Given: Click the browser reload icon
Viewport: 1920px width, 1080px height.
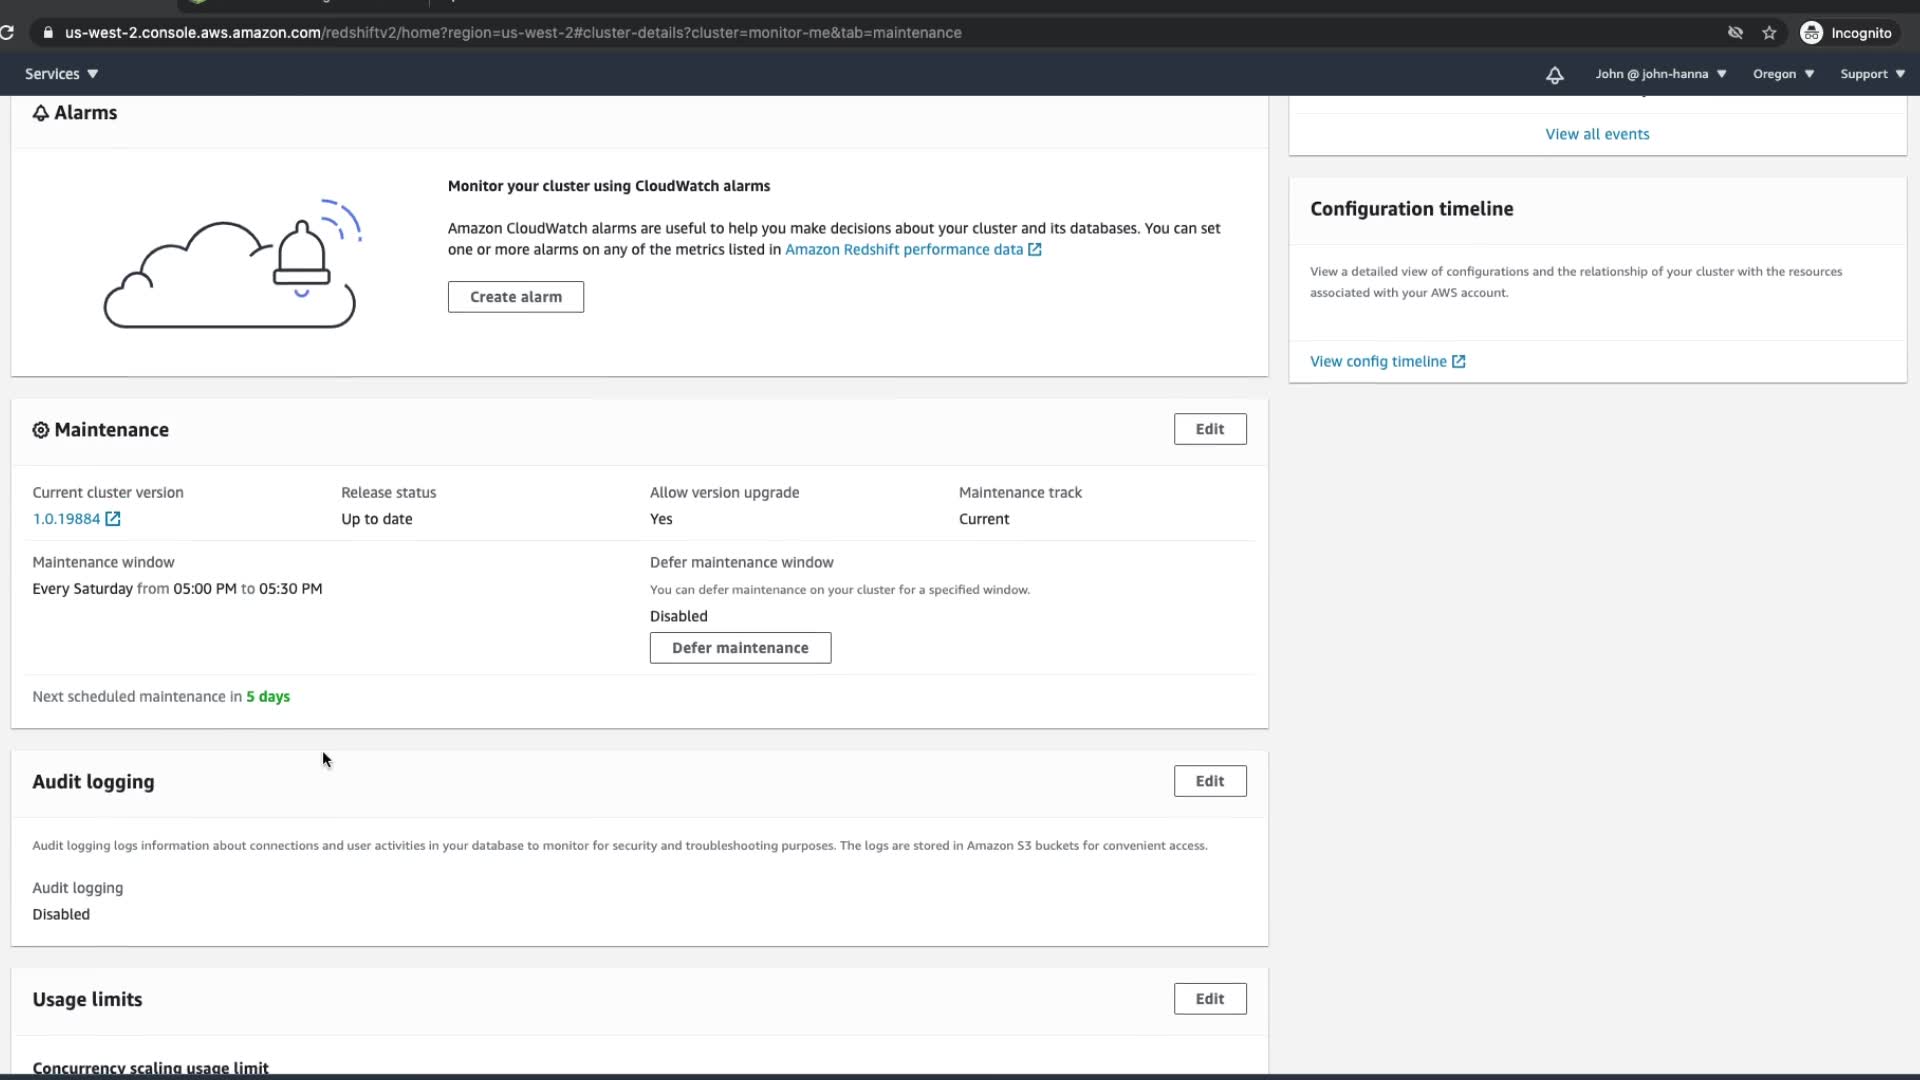Looking at the screenshot, I should 7,33.
